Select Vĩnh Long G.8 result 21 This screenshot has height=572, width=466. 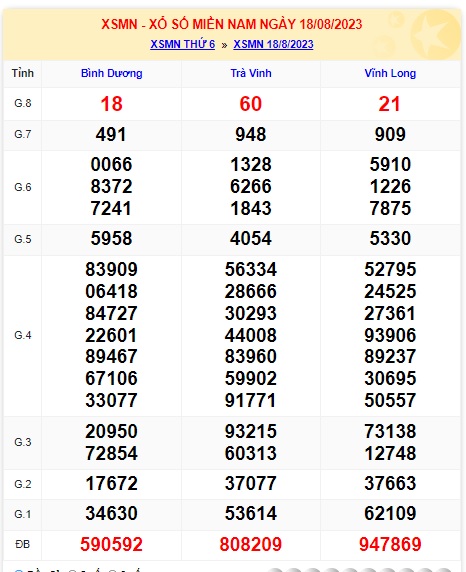(389, 104)
